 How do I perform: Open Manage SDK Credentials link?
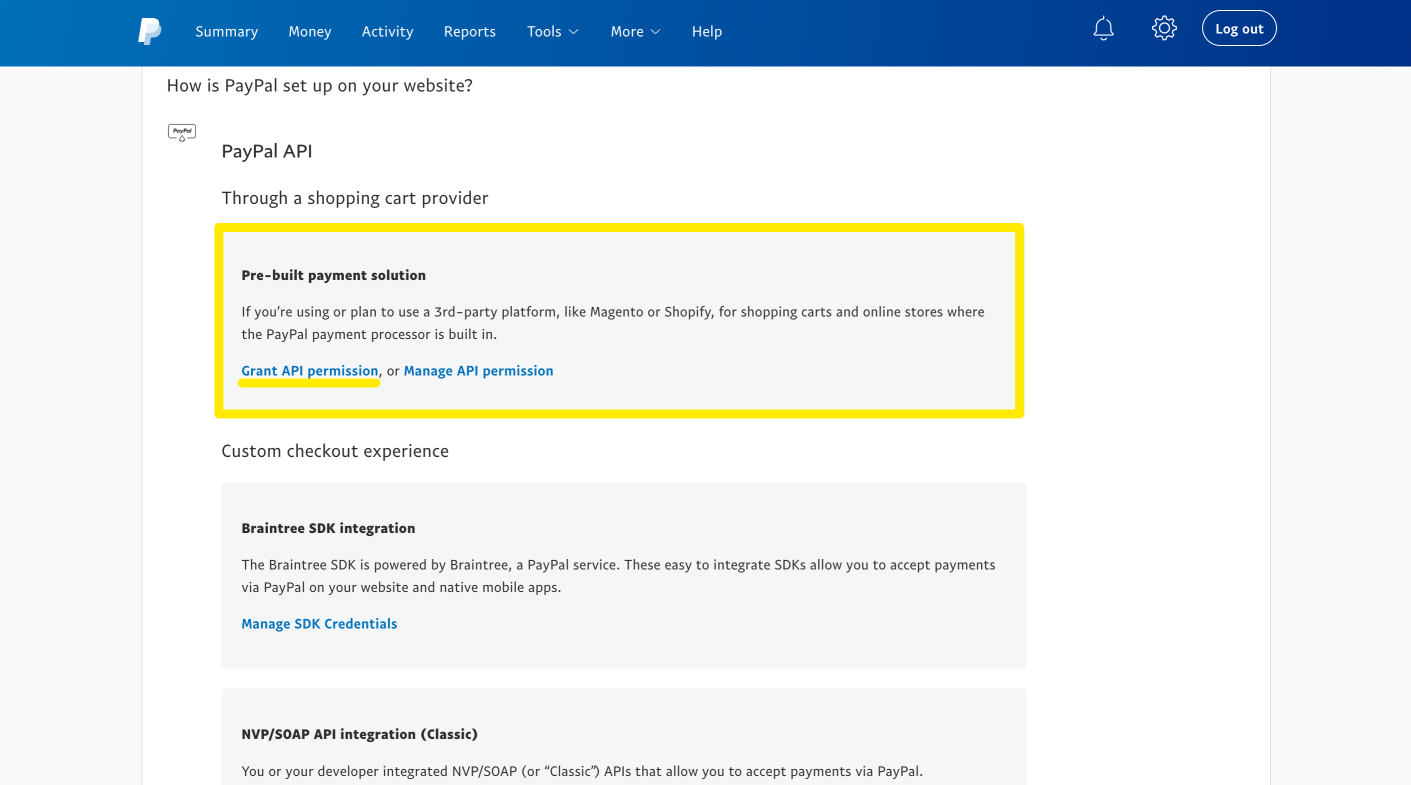[319, 624]
